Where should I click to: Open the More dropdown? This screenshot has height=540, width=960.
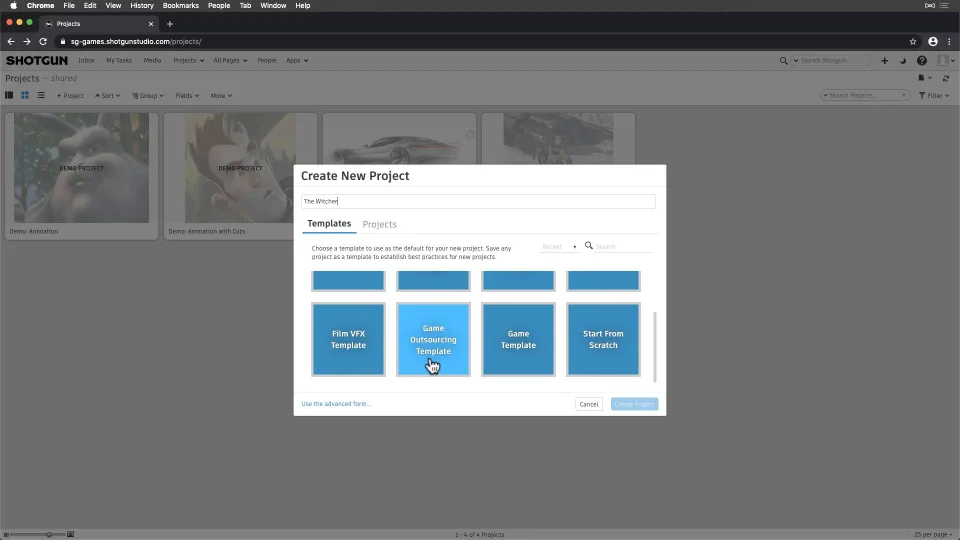click(x=221, y=96)
